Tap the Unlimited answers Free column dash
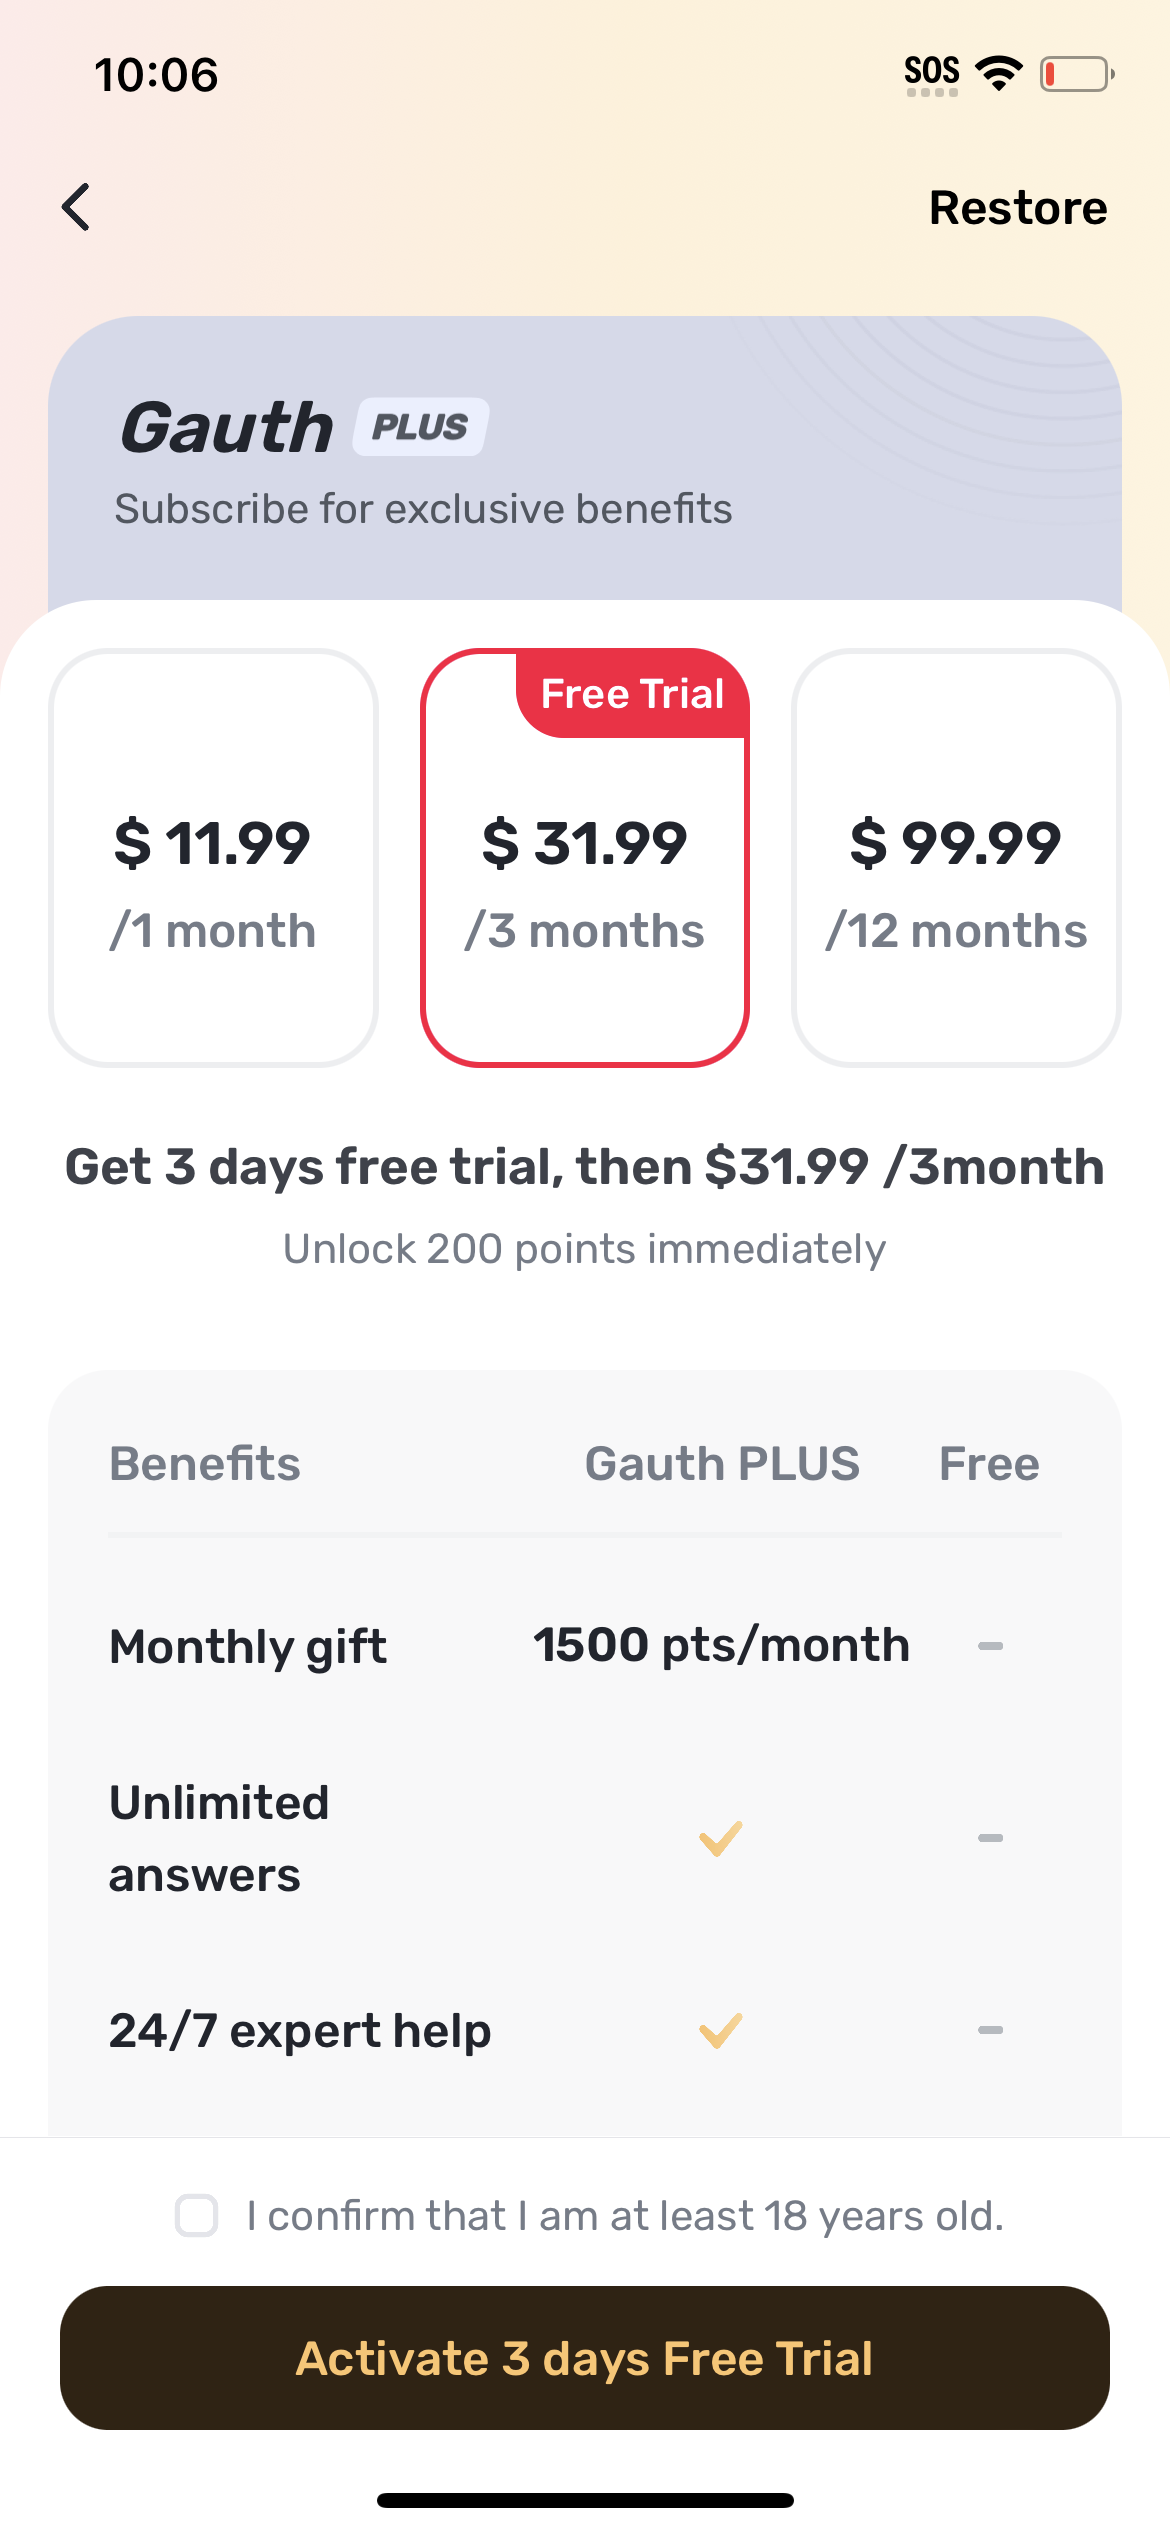This screenshot has width=1170, height=2532. [990, 1838]
